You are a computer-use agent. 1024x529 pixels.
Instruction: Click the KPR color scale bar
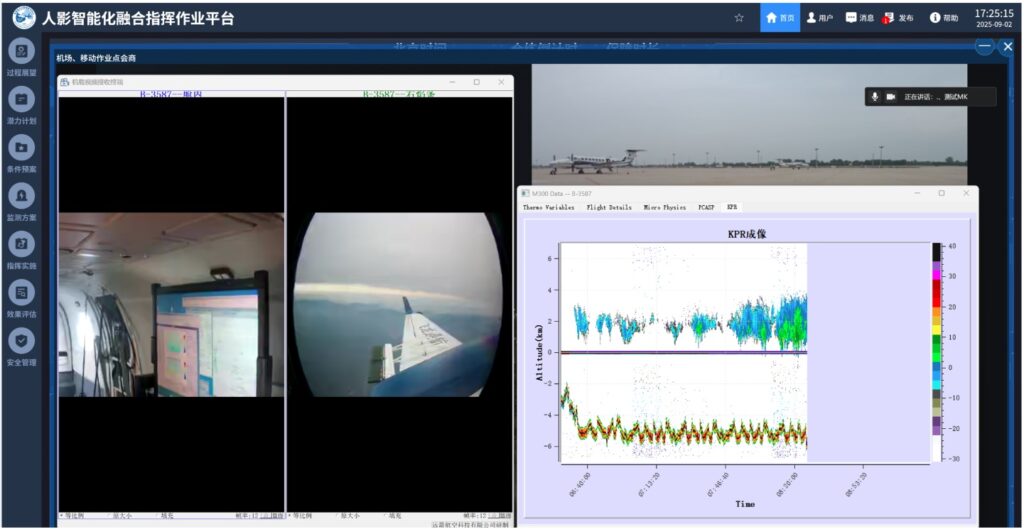[936, 352]
